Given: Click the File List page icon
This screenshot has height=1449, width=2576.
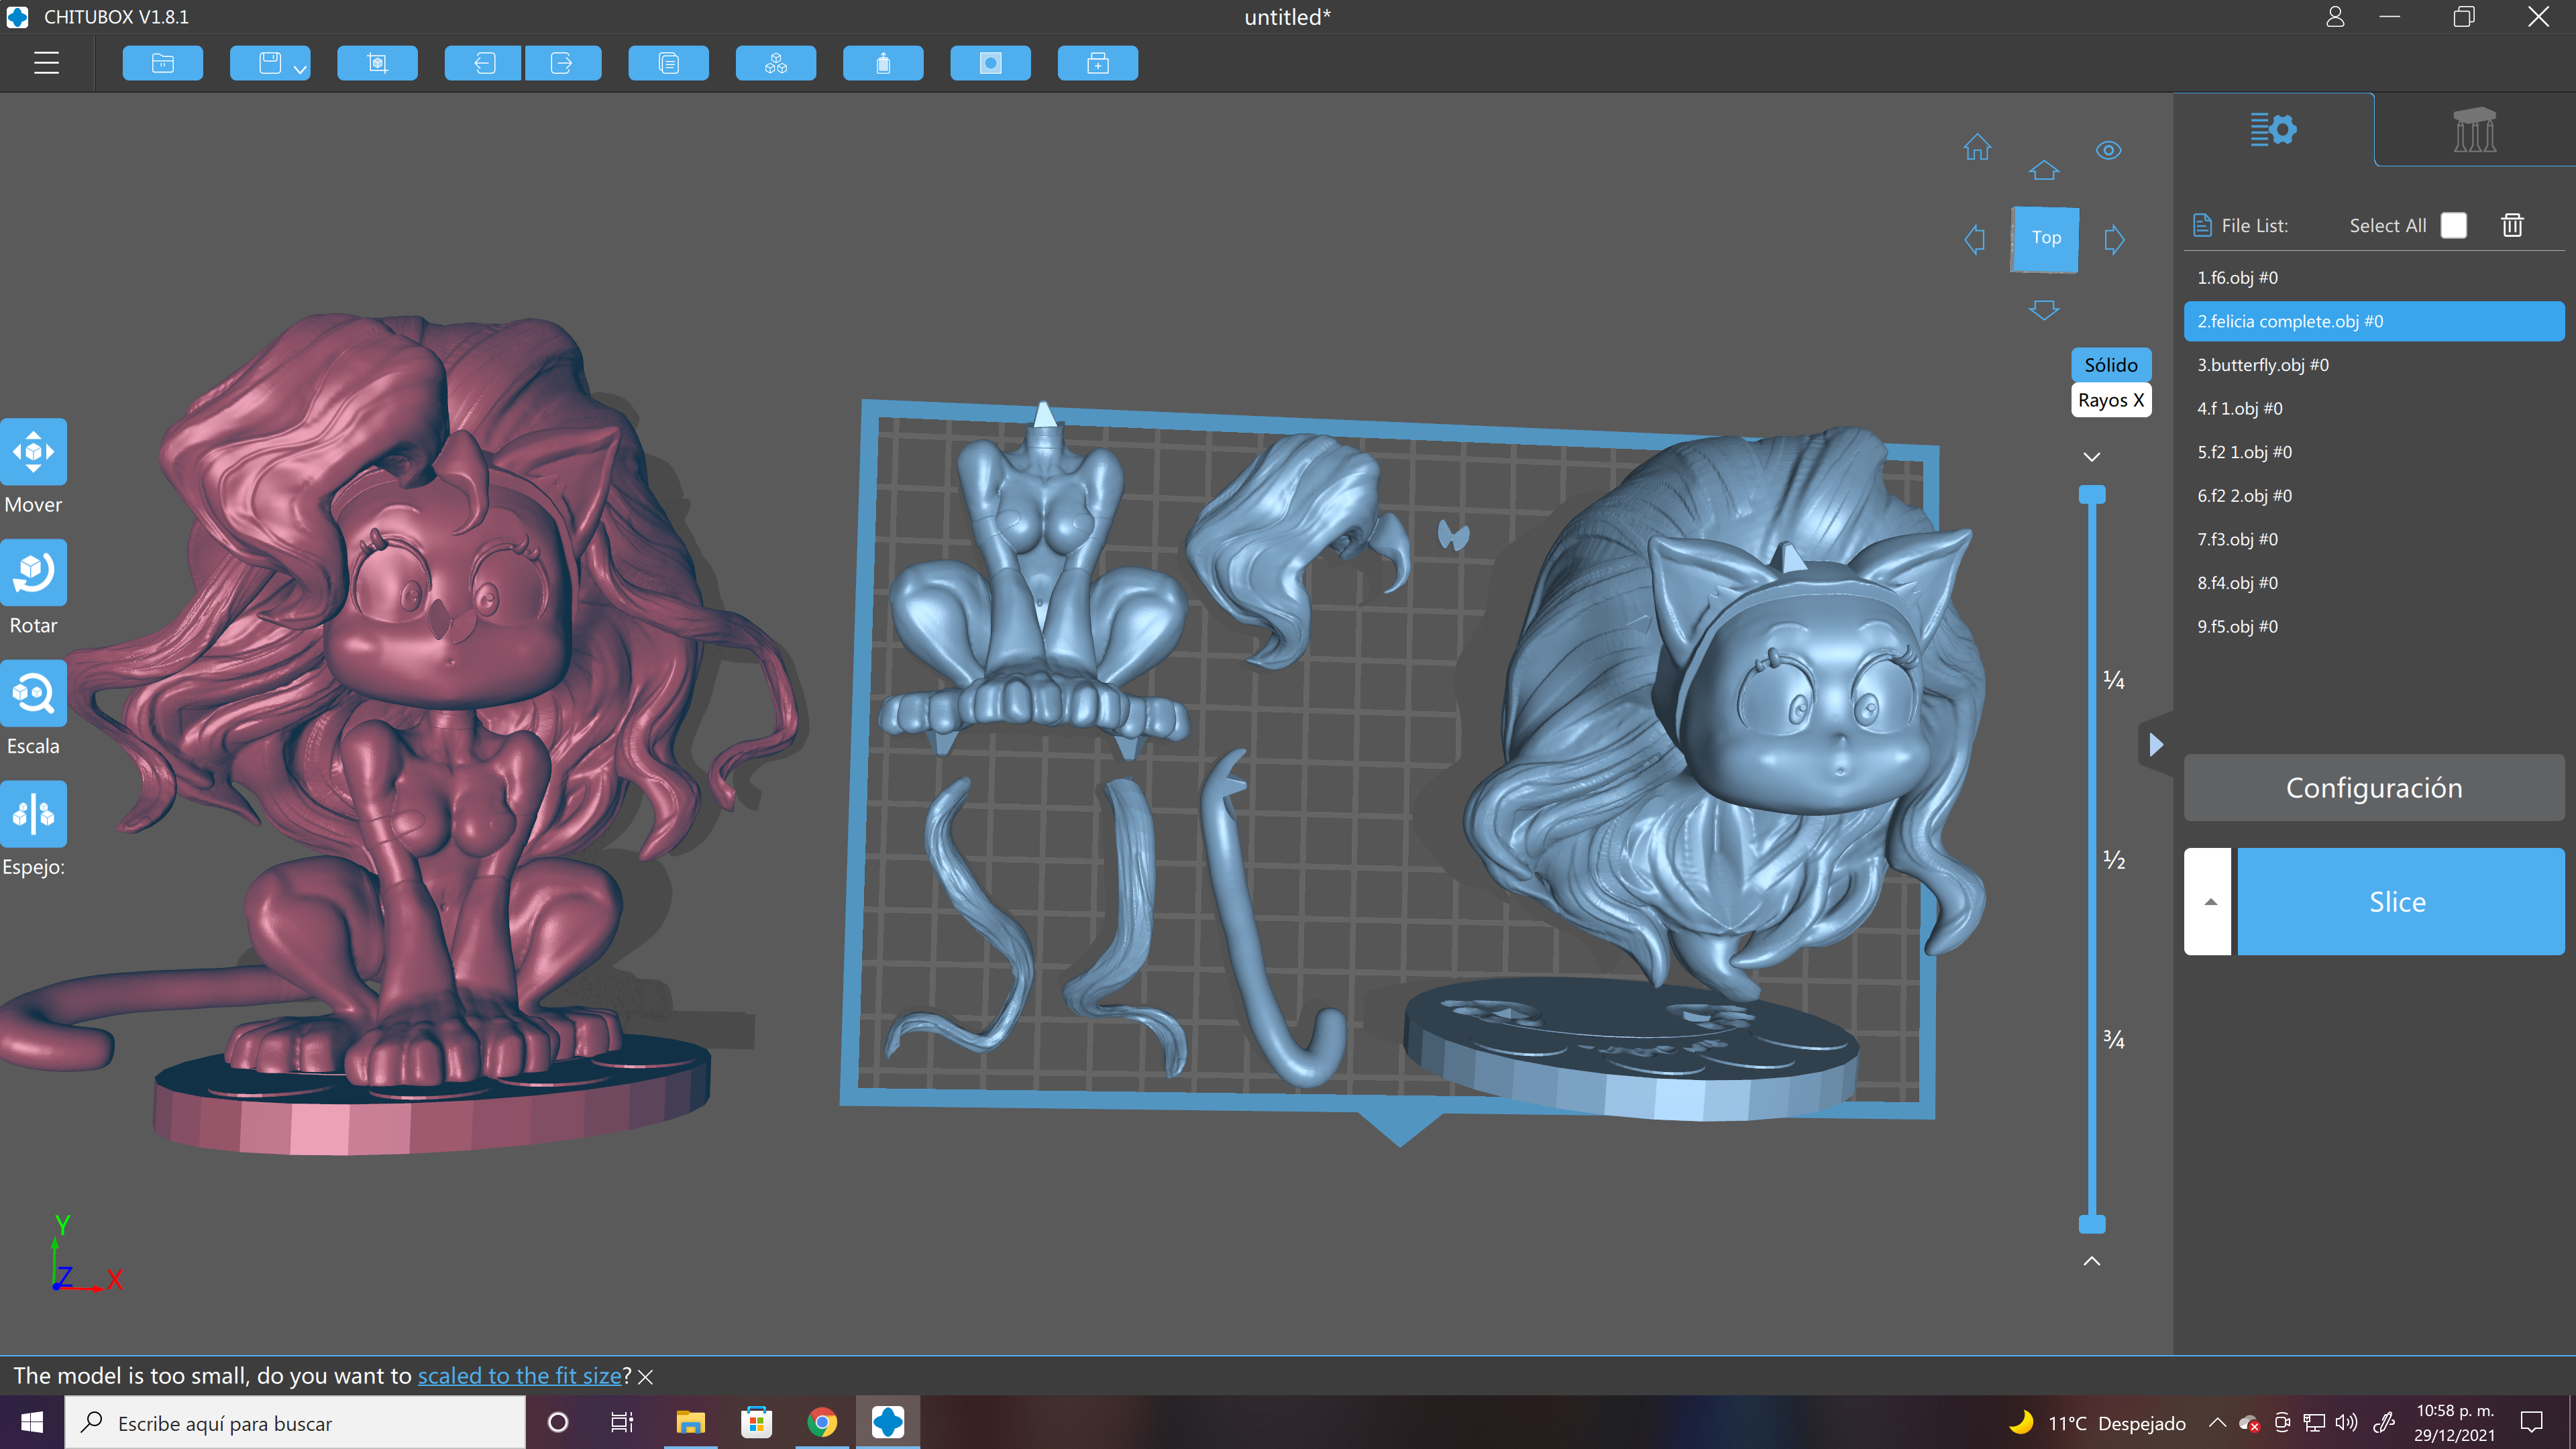Looking at the screenshot, I should pos(2202,225).
